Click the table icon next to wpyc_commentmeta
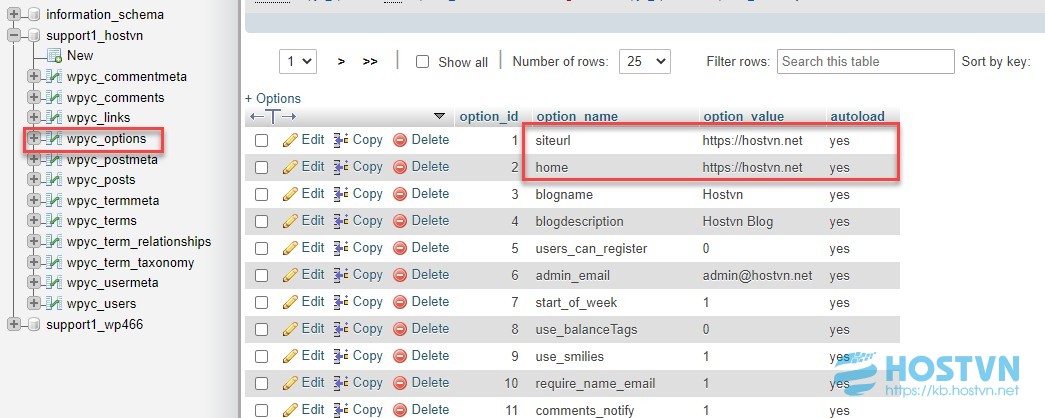 54,77
